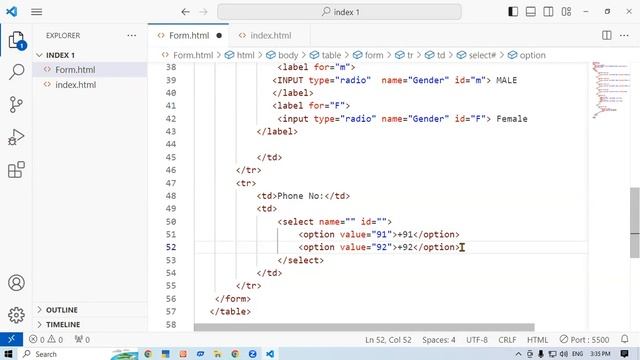This screenshot has height=360, width=640.
Task: Go forward with the navigation arrow
Action: point(203,12)
